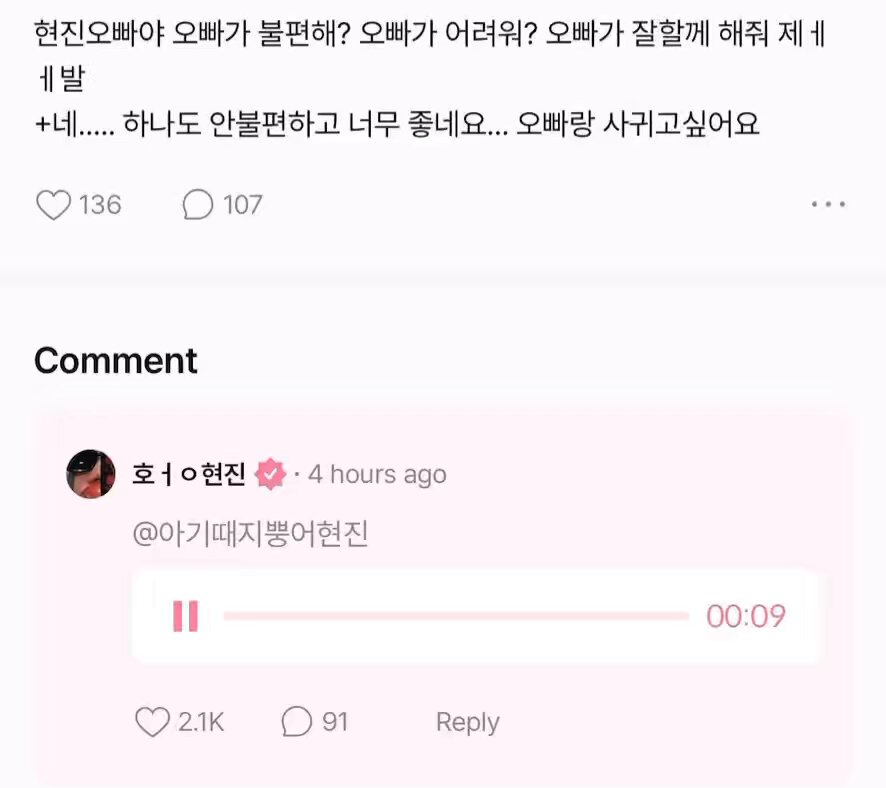The image size is (886, 788).
Task: Click the 107 comments count
Action: (x=242, y=204)
